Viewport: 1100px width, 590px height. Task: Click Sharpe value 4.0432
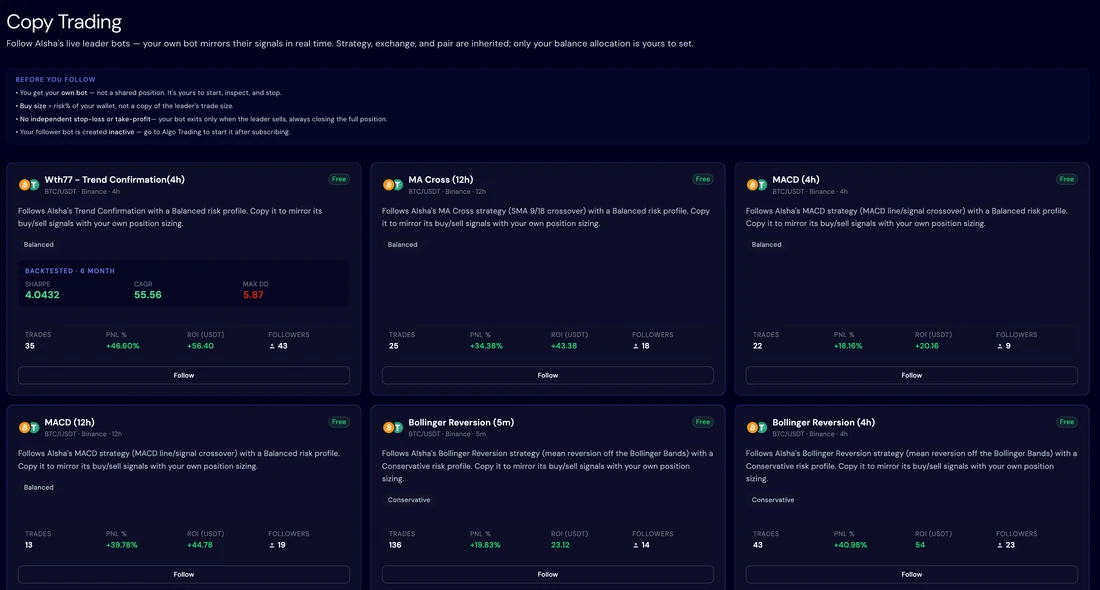click(x=42, y=295)
